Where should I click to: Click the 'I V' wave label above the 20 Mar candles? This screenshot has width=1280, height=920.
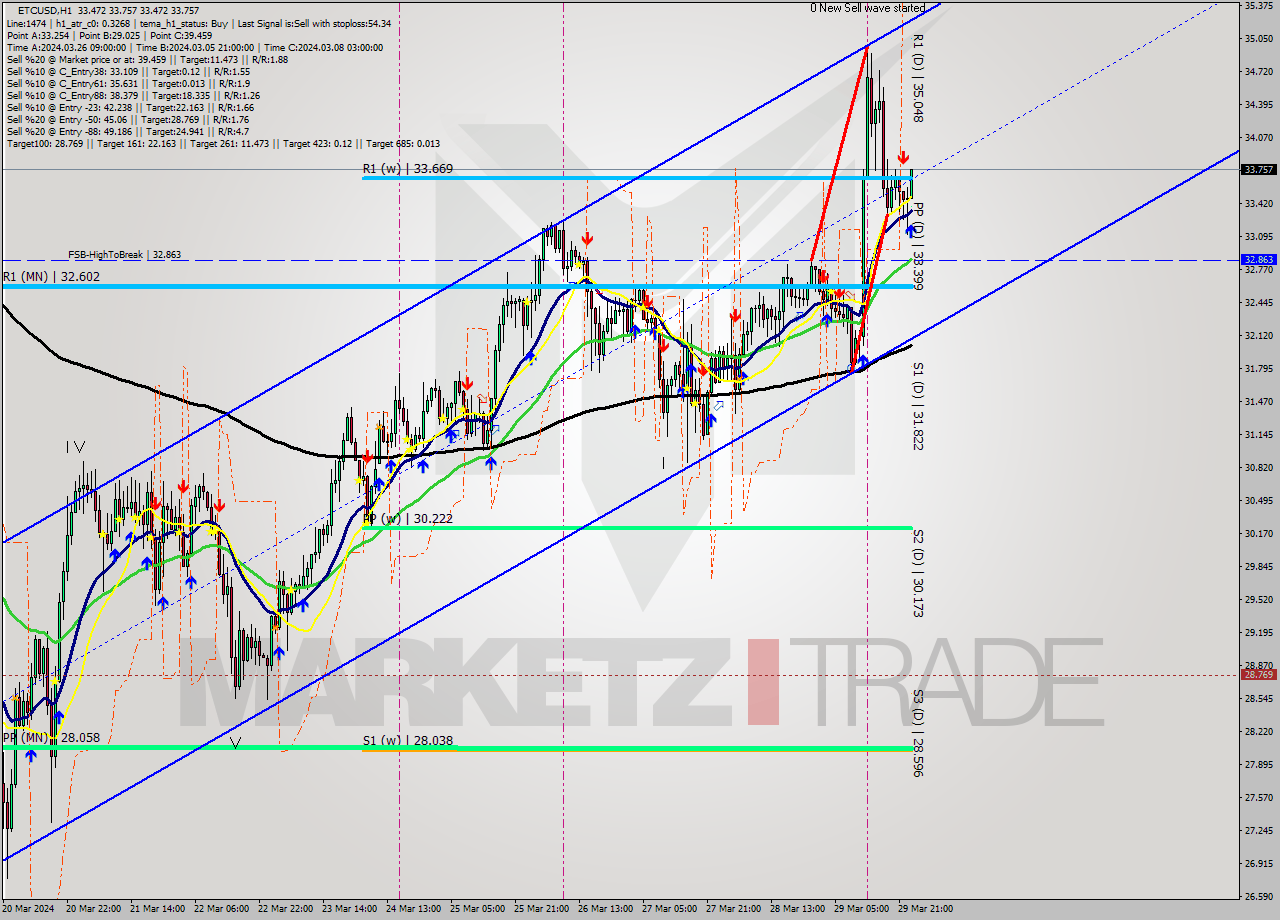75,447
